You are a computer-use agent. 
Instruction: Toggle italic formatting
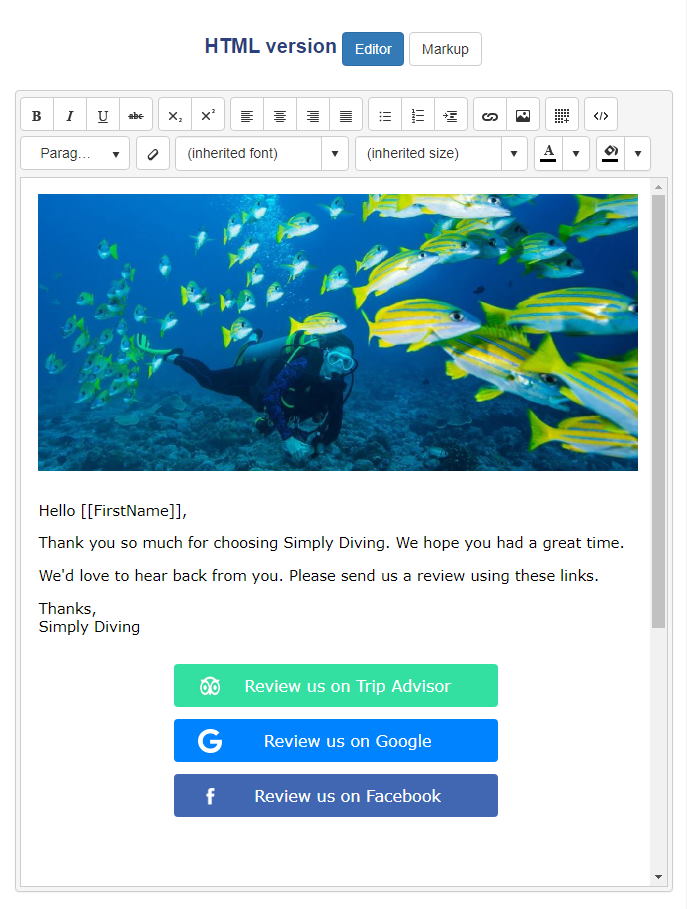(70, 115)
